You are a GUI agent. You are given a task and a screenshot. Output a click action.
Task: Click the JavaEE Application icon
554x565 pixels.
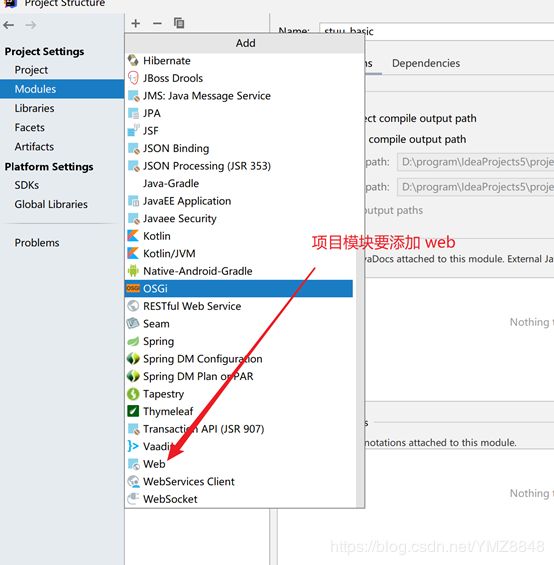(x=133, y=201)
